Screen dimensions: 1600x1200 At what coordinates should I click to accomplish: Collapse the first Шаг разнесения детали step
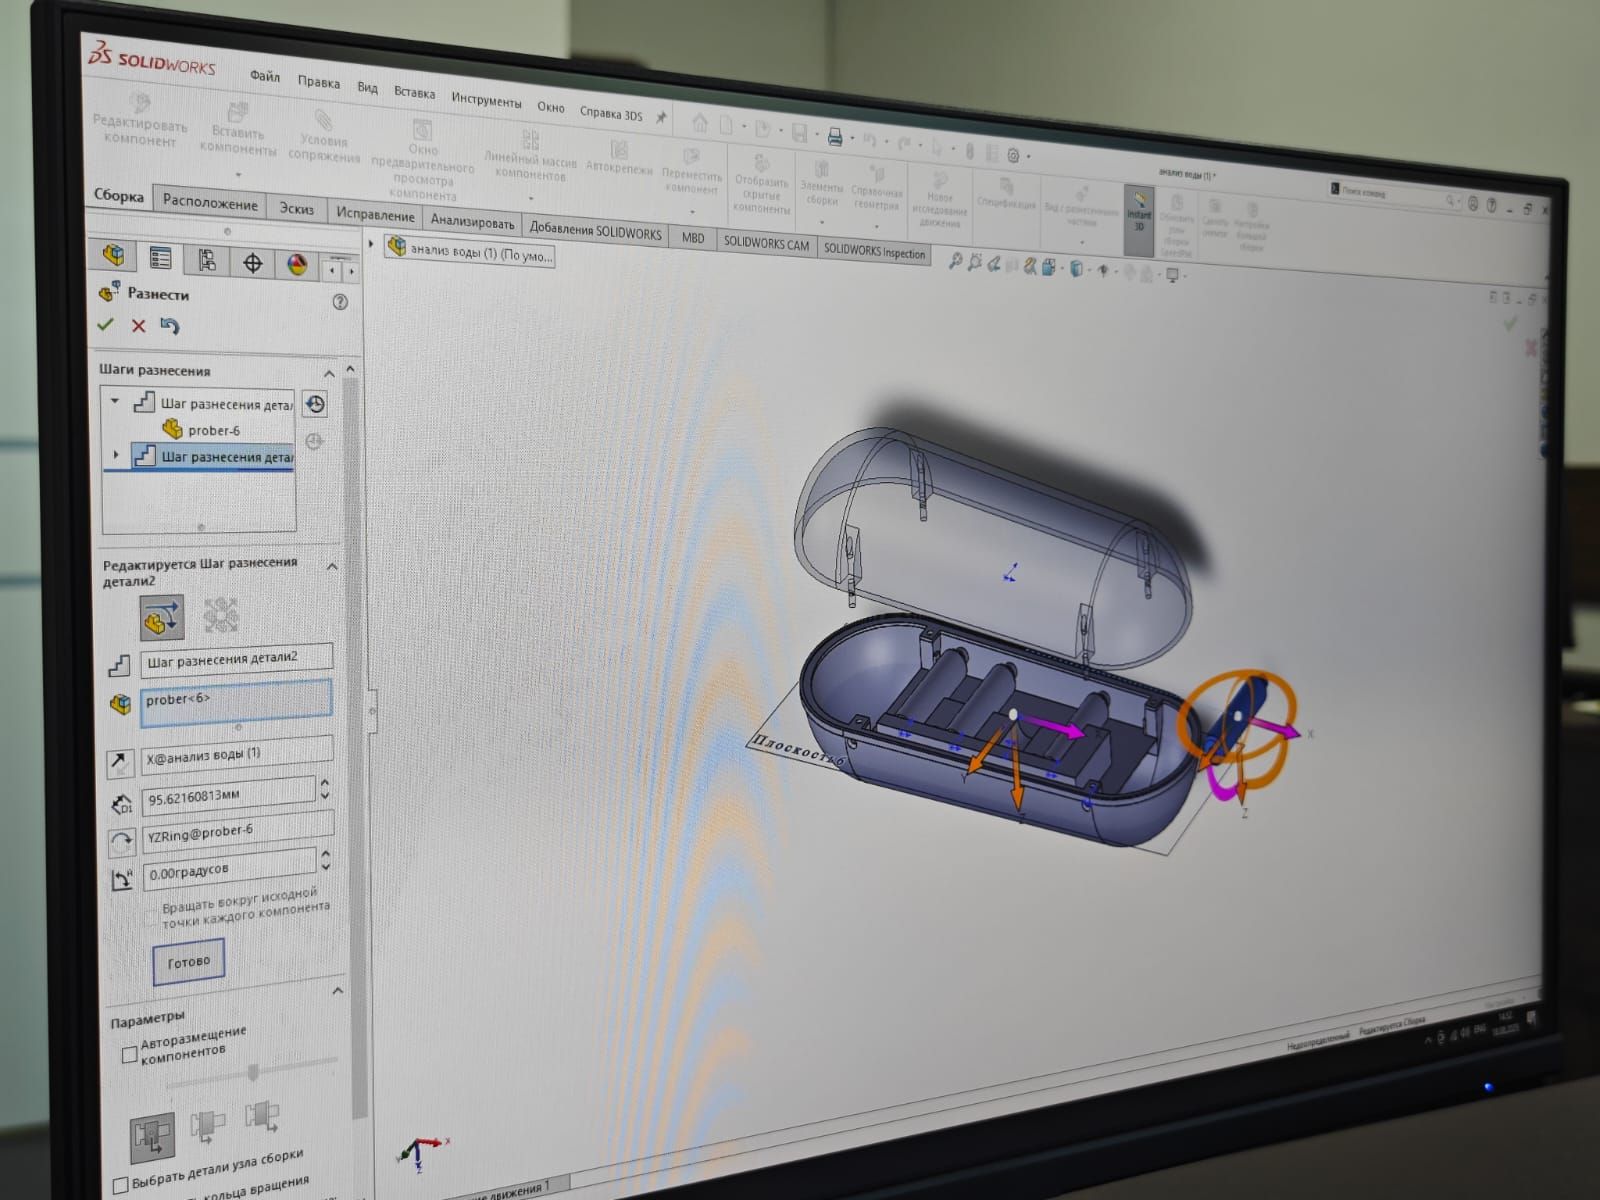point(114,401)
